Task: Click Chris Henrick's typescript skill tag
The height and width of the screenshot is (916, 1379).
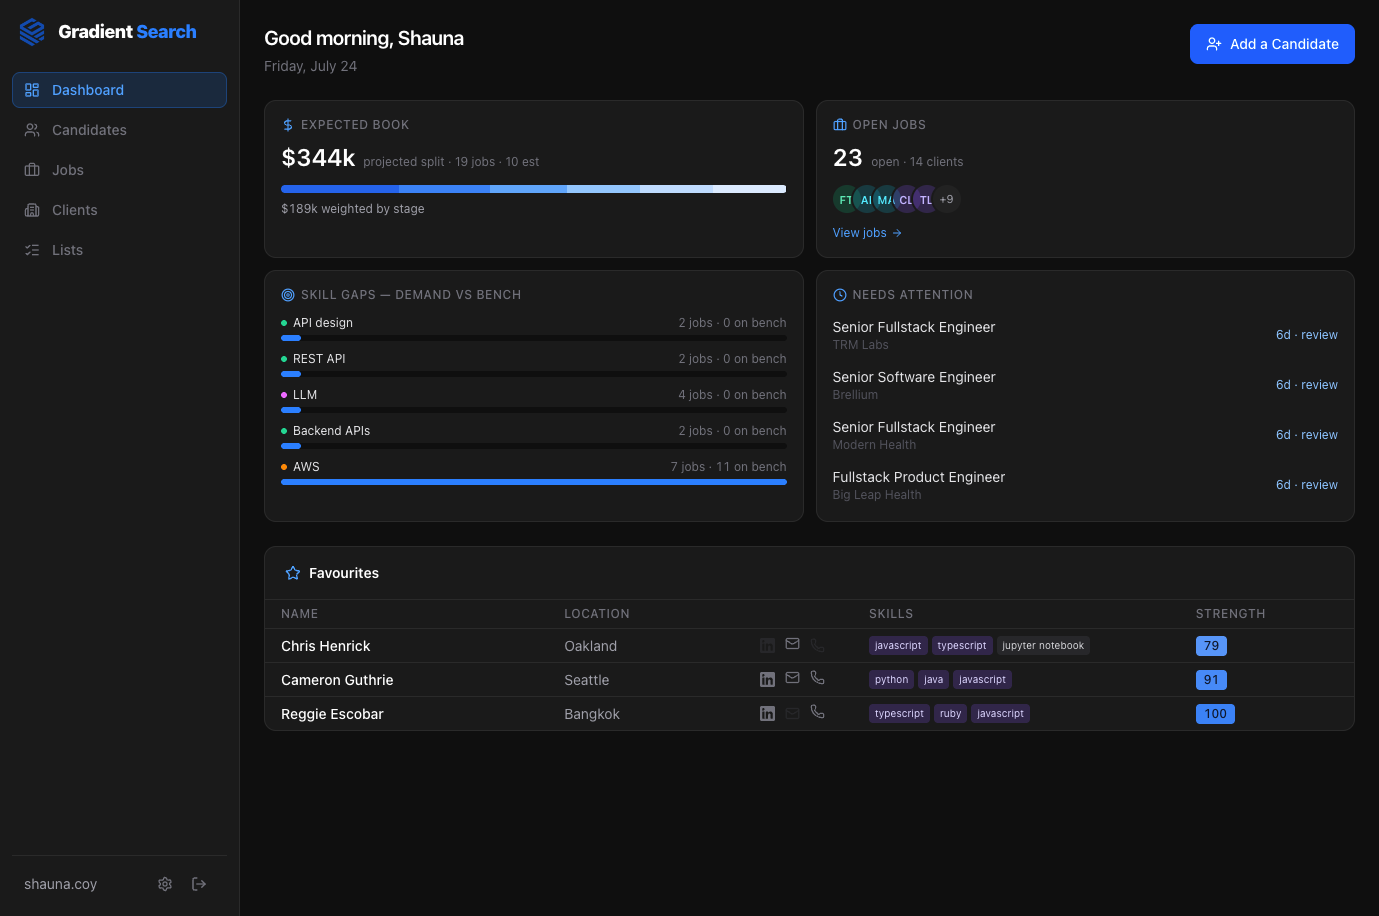Action: 962,646
